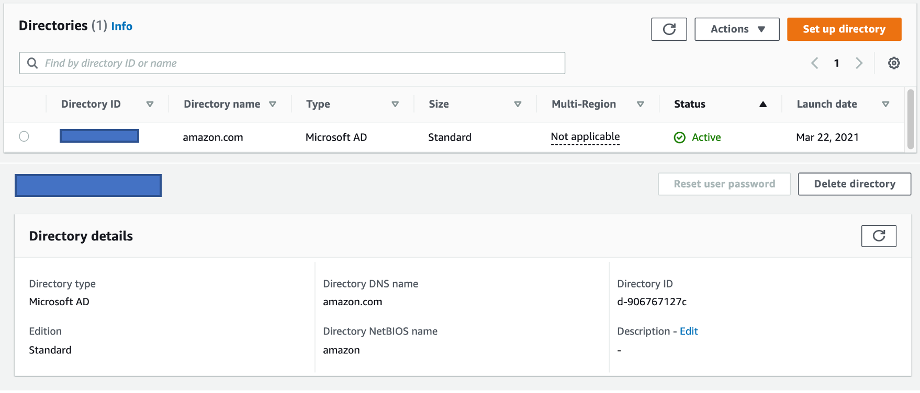Click the Delete directory button
The width and height of the screenshot is (920, 393).
(854, 184)
